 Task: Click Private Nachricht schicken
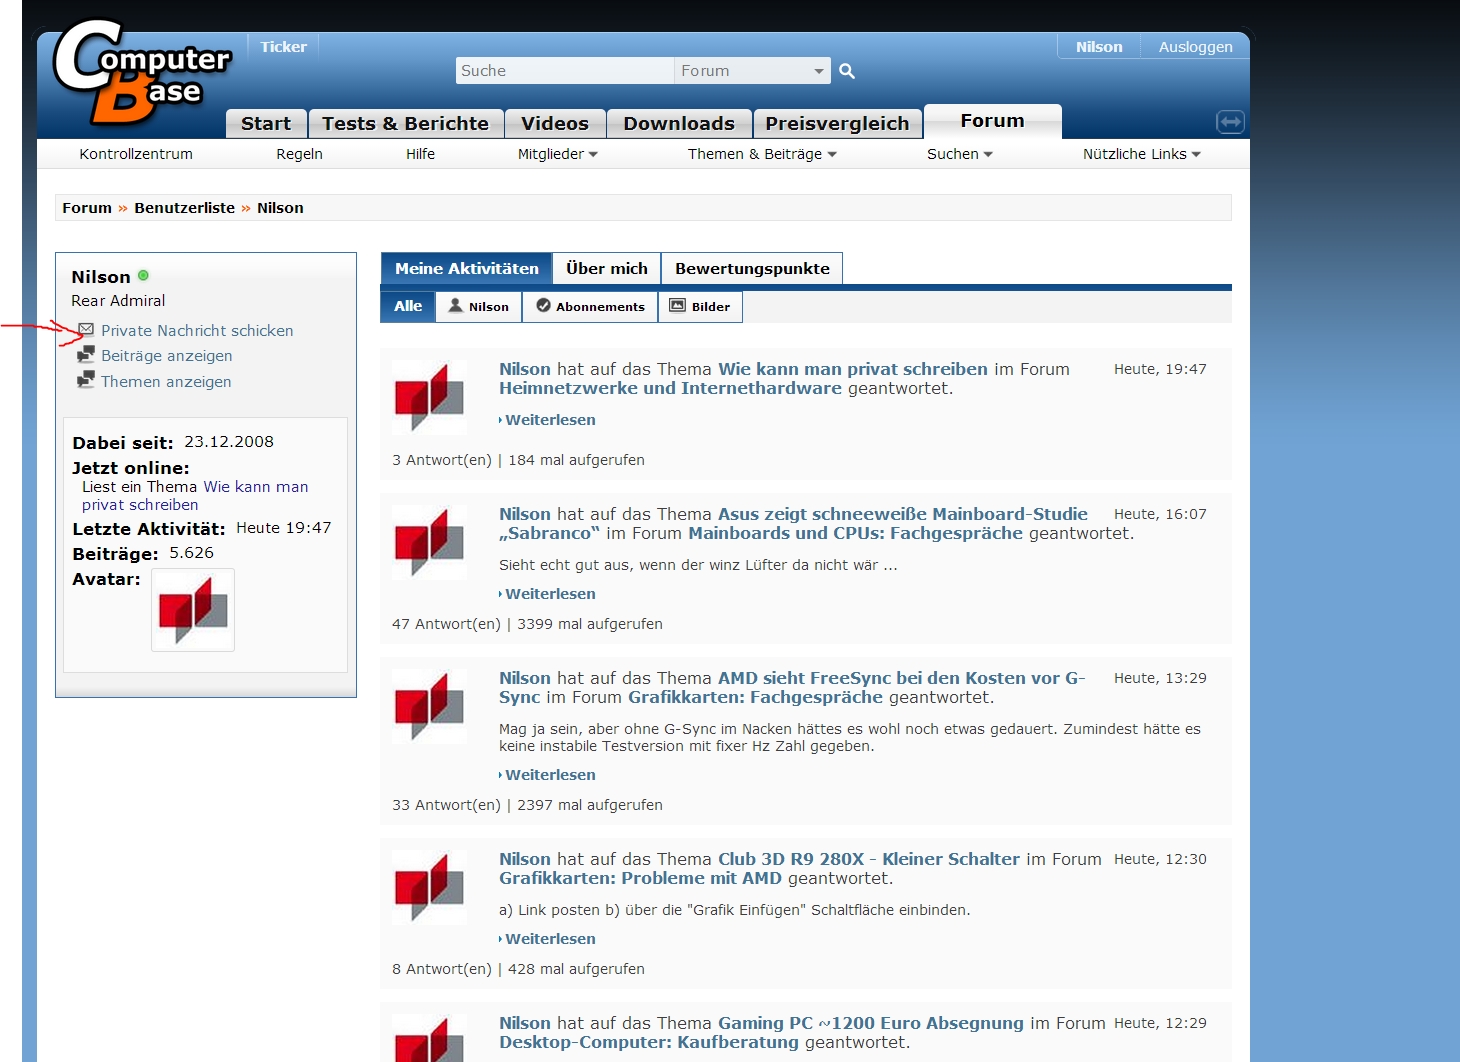click(x=197, y=330)
